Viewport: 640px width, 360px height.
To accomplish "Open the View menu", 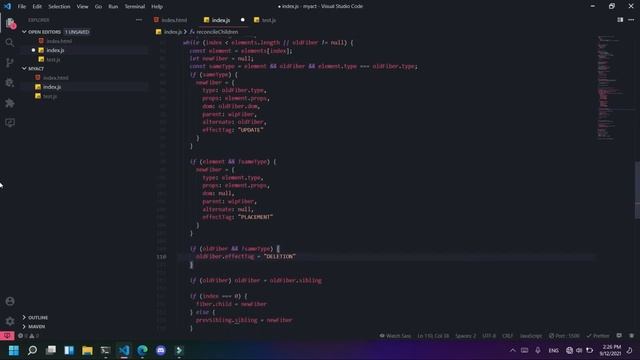I will pos(82,6).
